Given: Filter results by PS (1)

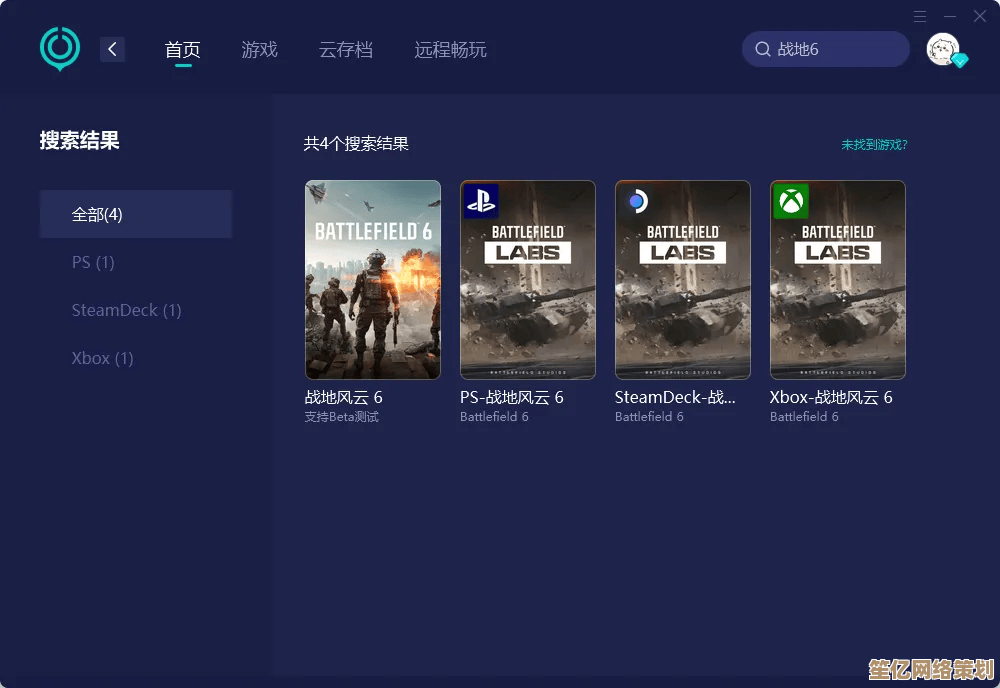Looking at the screenshot, I should click(93, 262).
